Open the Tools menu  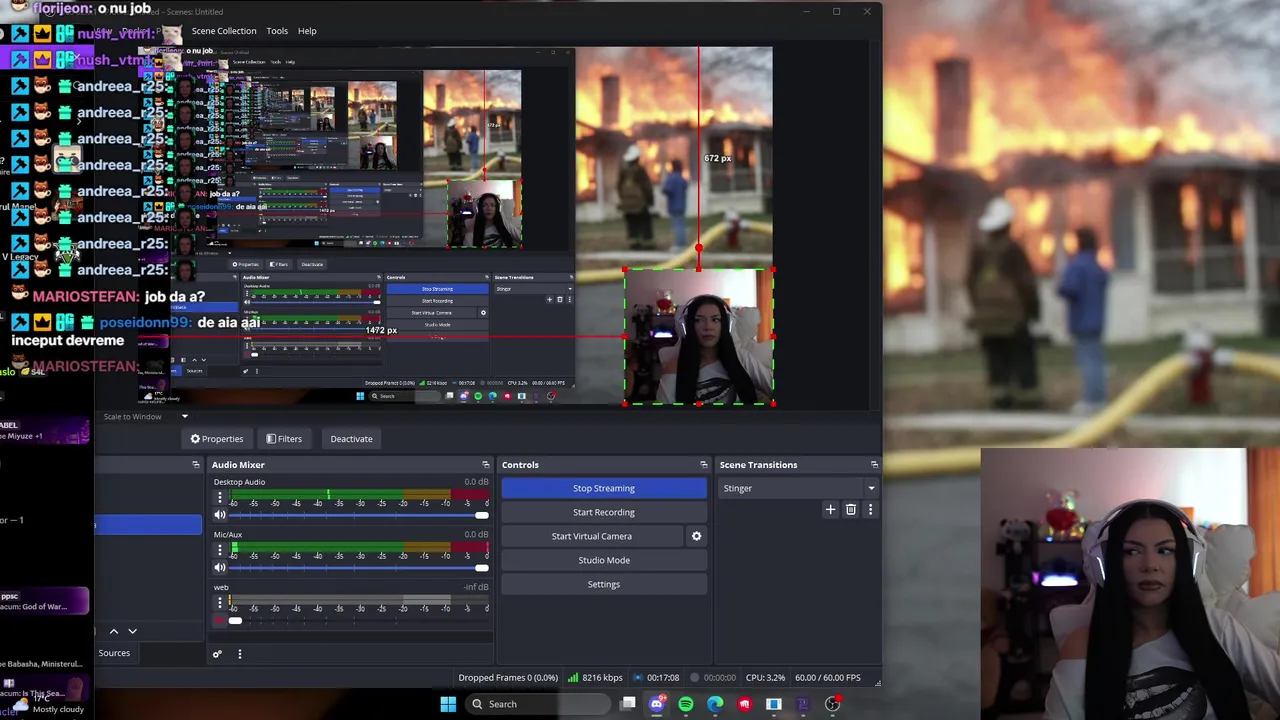click(x=277, y=31)
